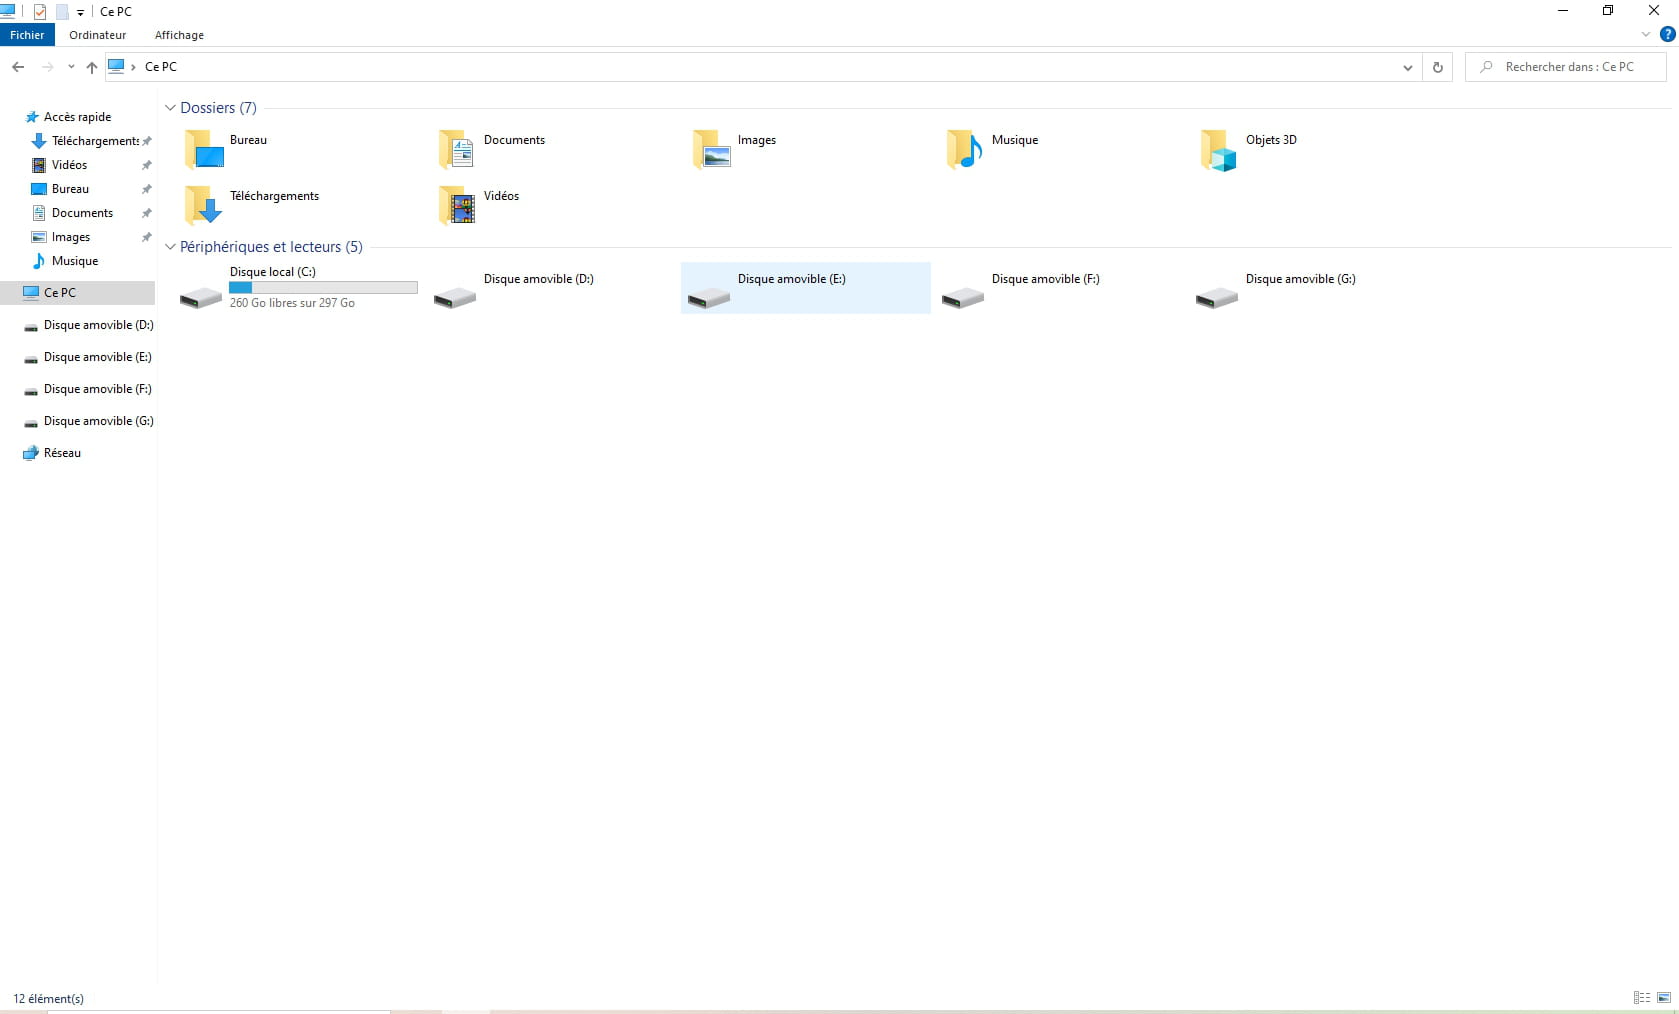
Task: Open the Musique folder icon in Dossiers
Action: (966, 149)
